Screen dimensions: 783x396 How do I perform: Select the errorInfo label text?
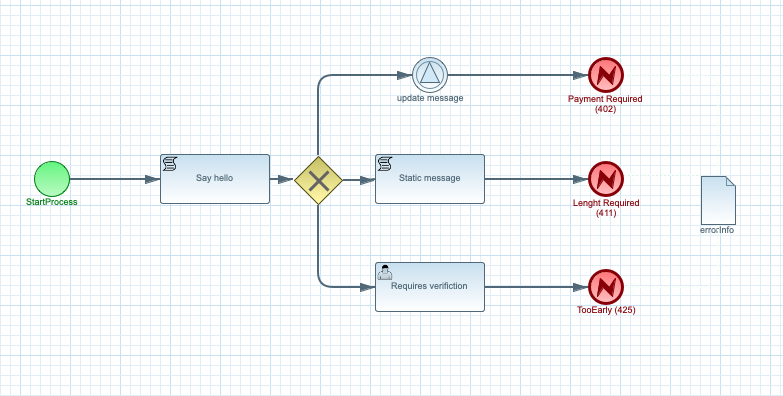(718, 230)
